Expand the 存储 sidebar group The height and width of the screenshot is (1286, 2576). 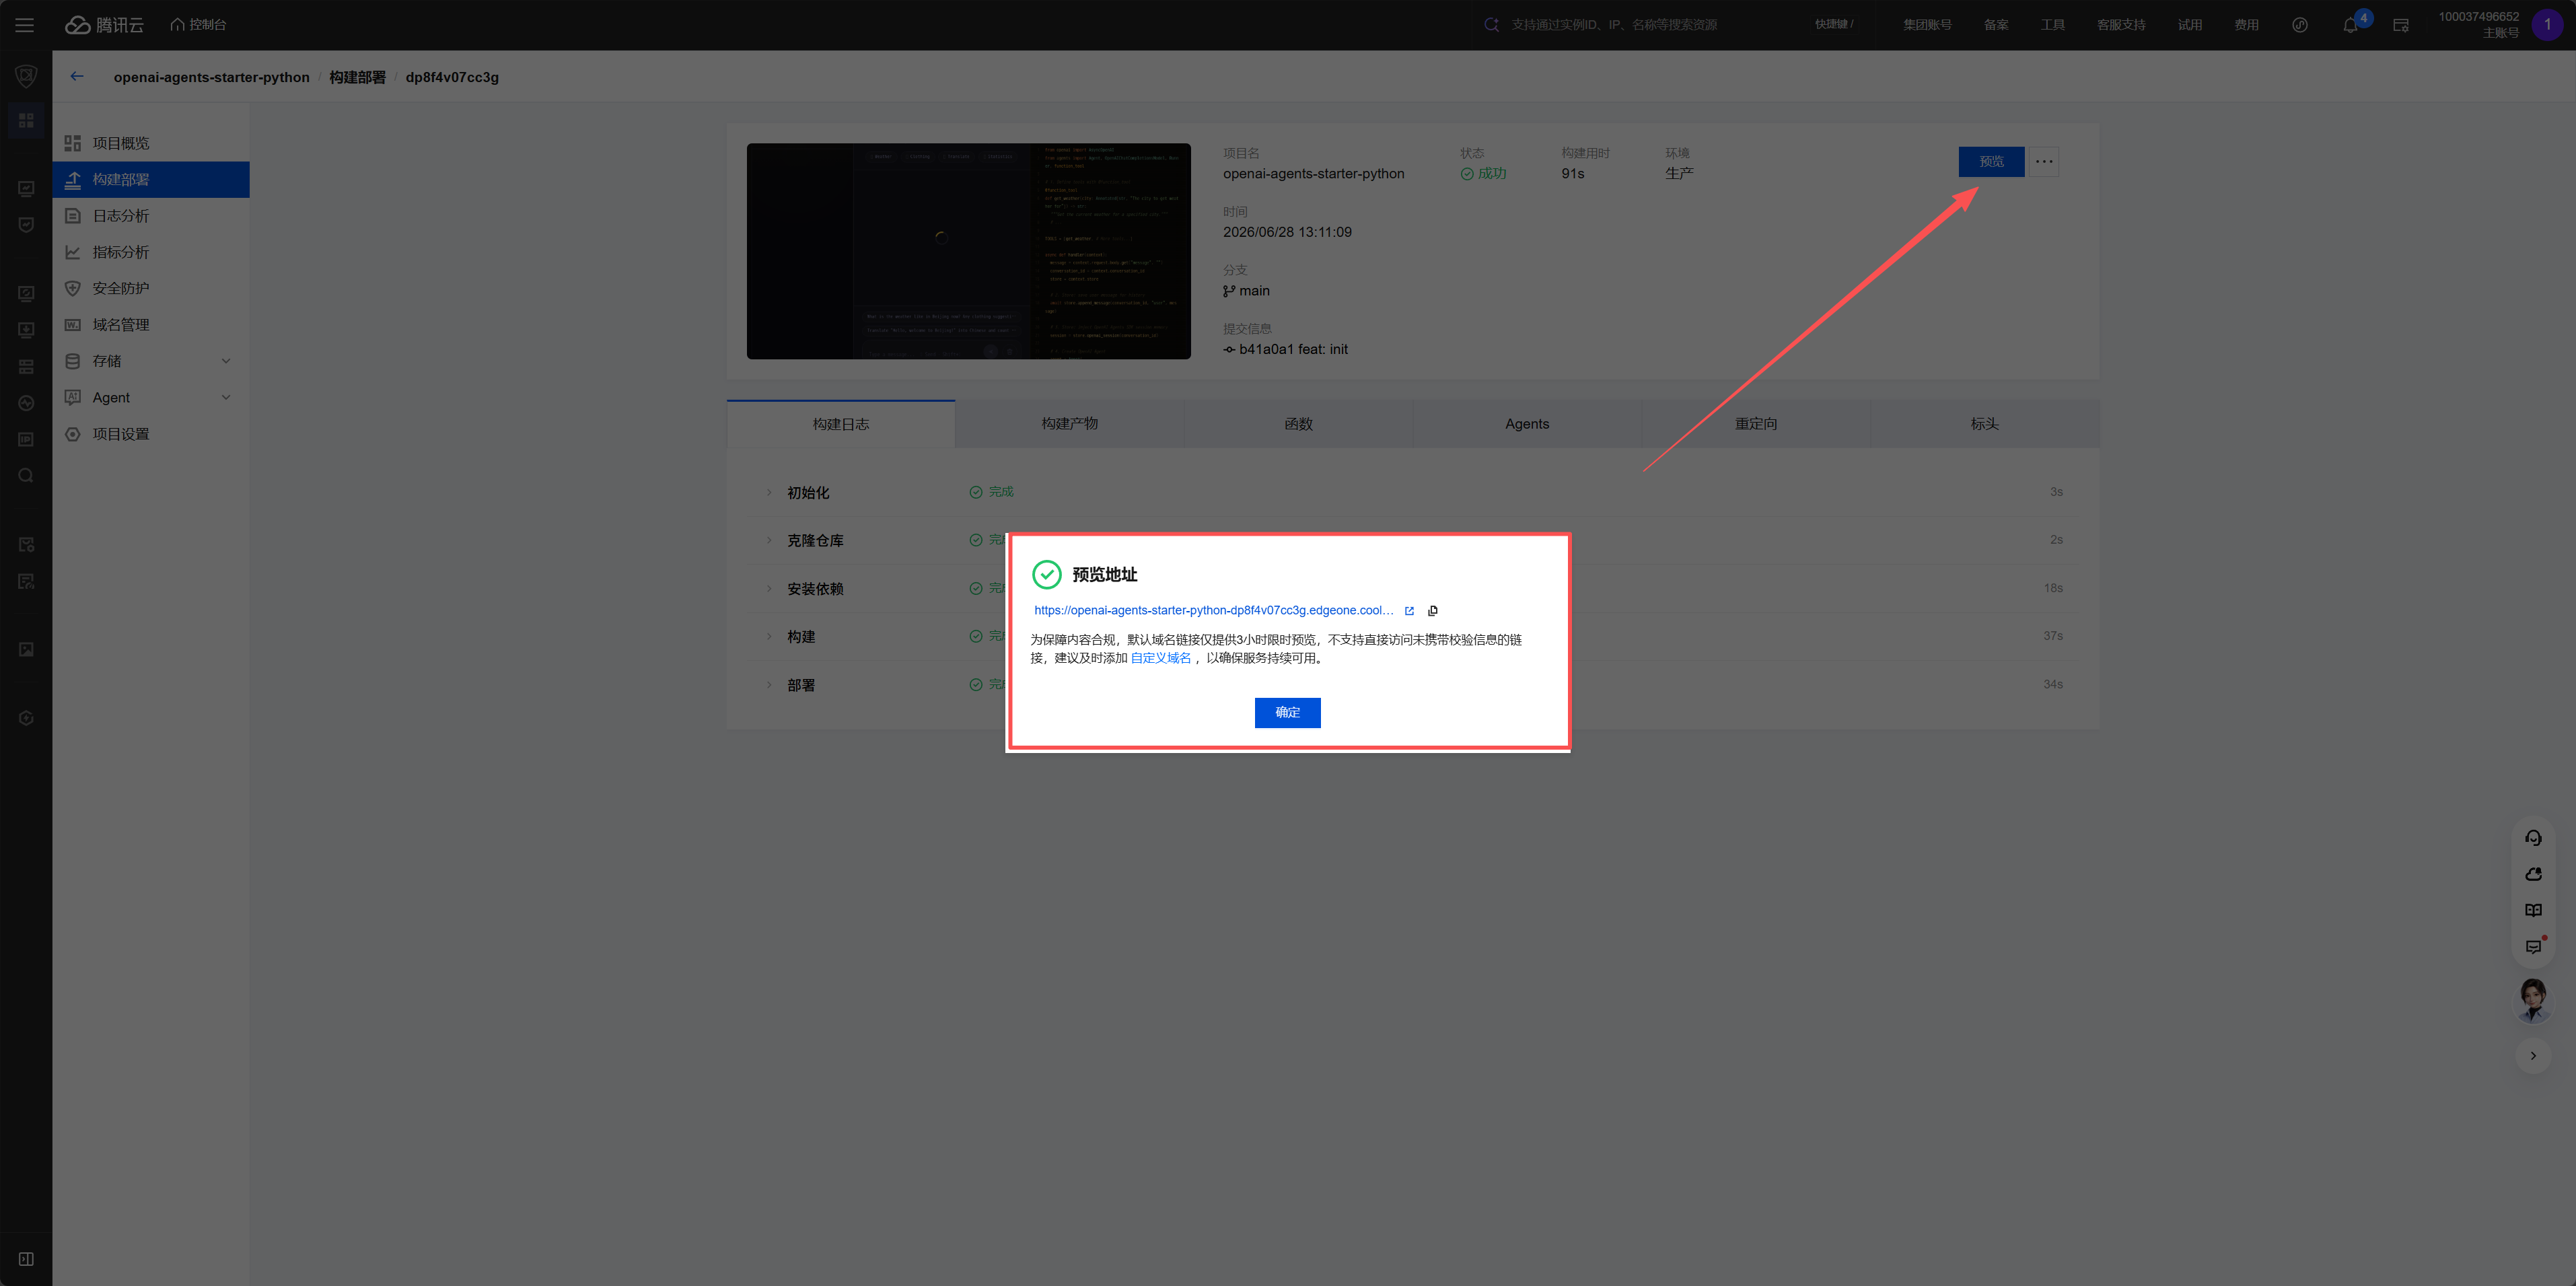click(151, 361)
